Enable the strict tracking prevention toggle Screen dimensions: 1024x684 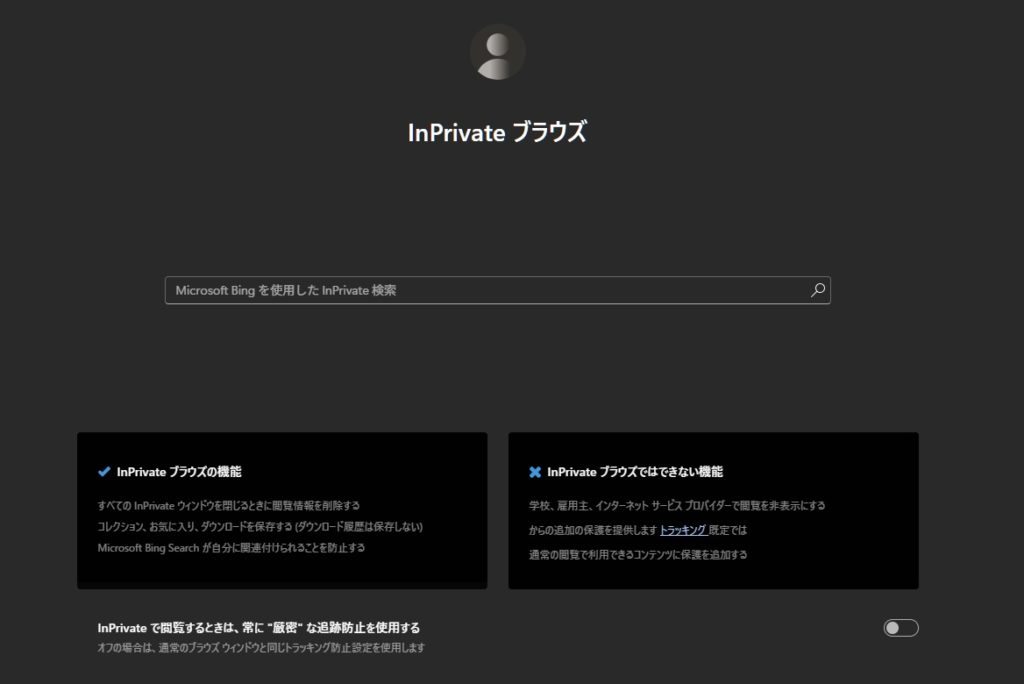(x=900, y=628)
